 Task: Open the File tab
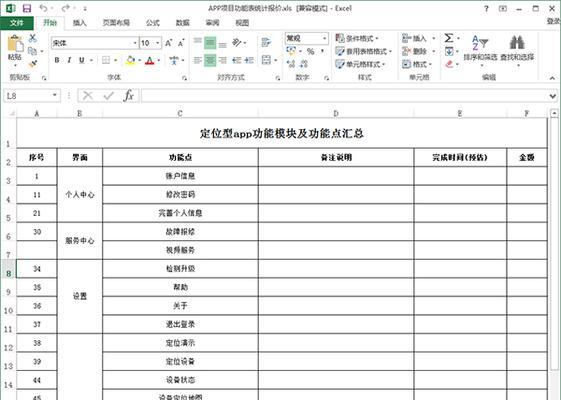pos(17,23)
